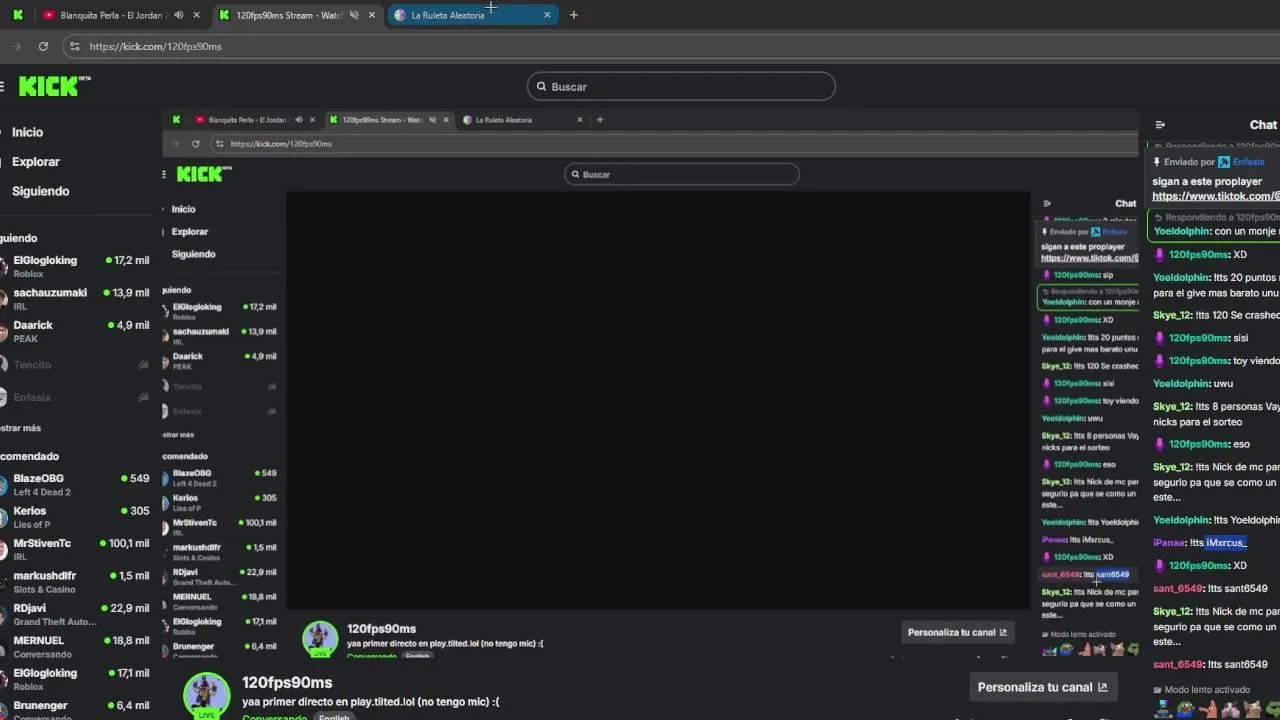Close the La Ruleta Aleatoria tab
This screenshot has height=720, width=1280.
[x=547, y=15]
